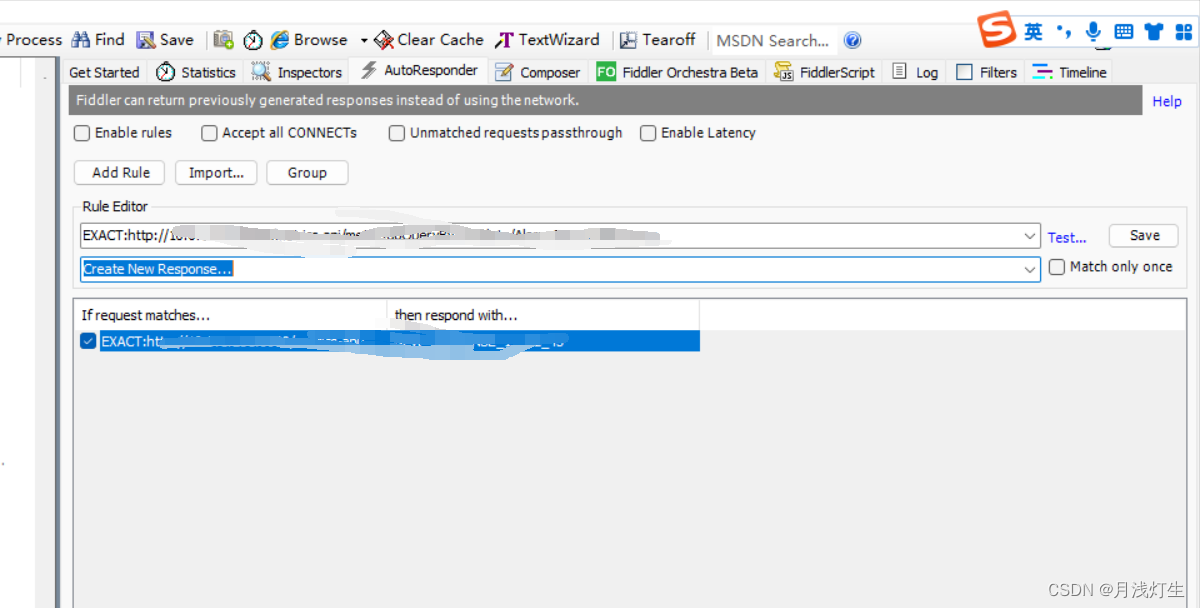The image size is (1200, 608).
Task: Select the AutoResponder tab
Action: click(419, 71)
